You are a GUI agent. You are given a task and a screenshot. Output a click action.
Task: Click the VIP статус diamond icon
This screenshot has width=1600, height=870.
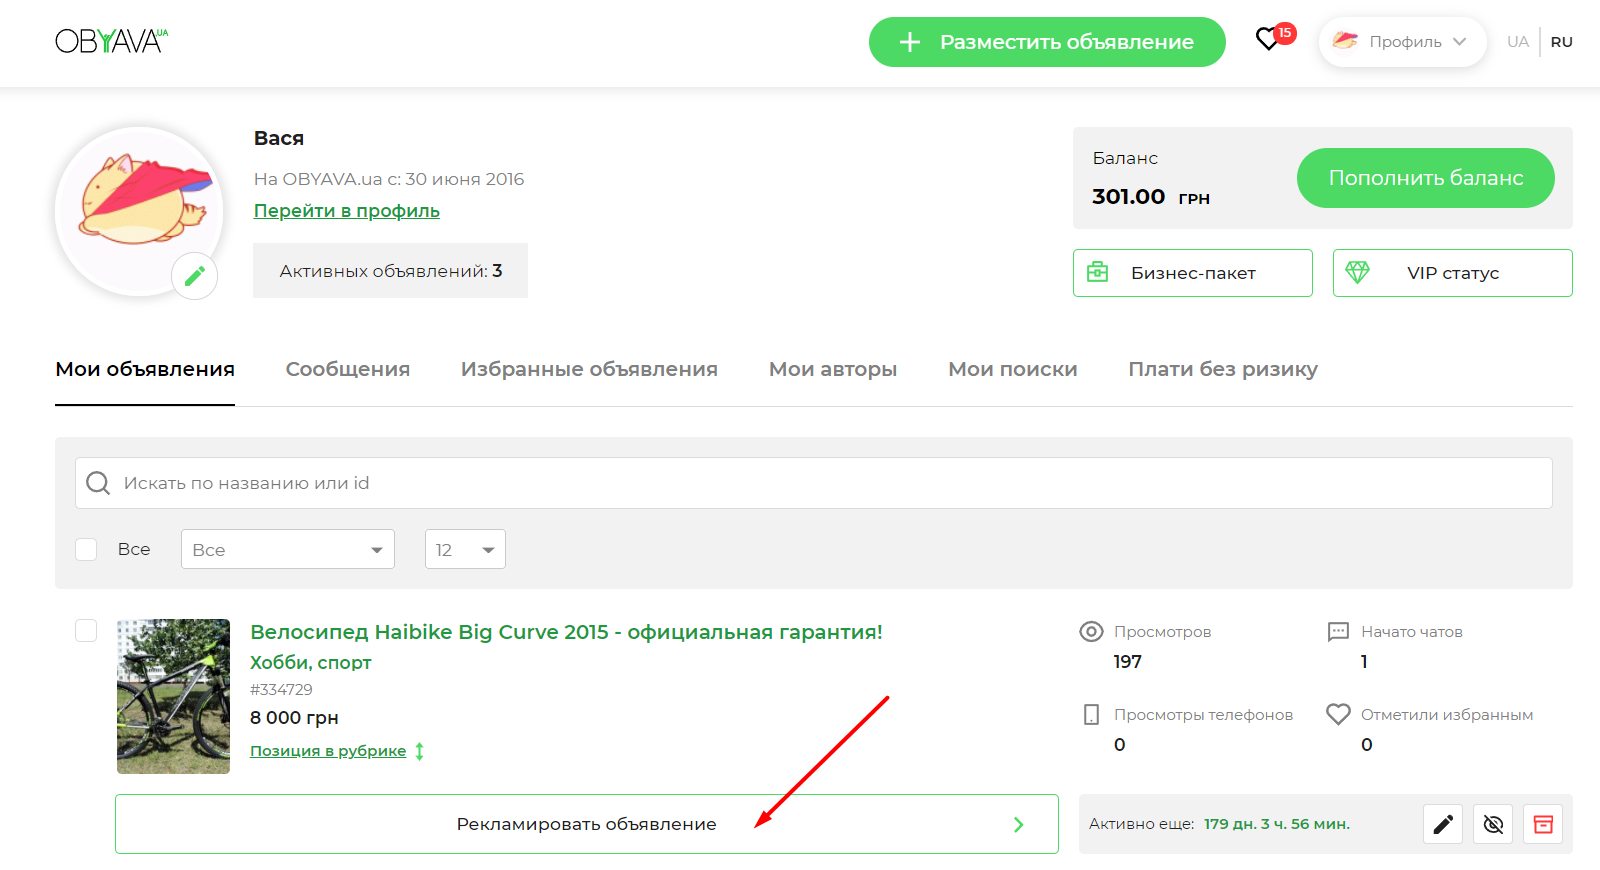click(1357, 272)
